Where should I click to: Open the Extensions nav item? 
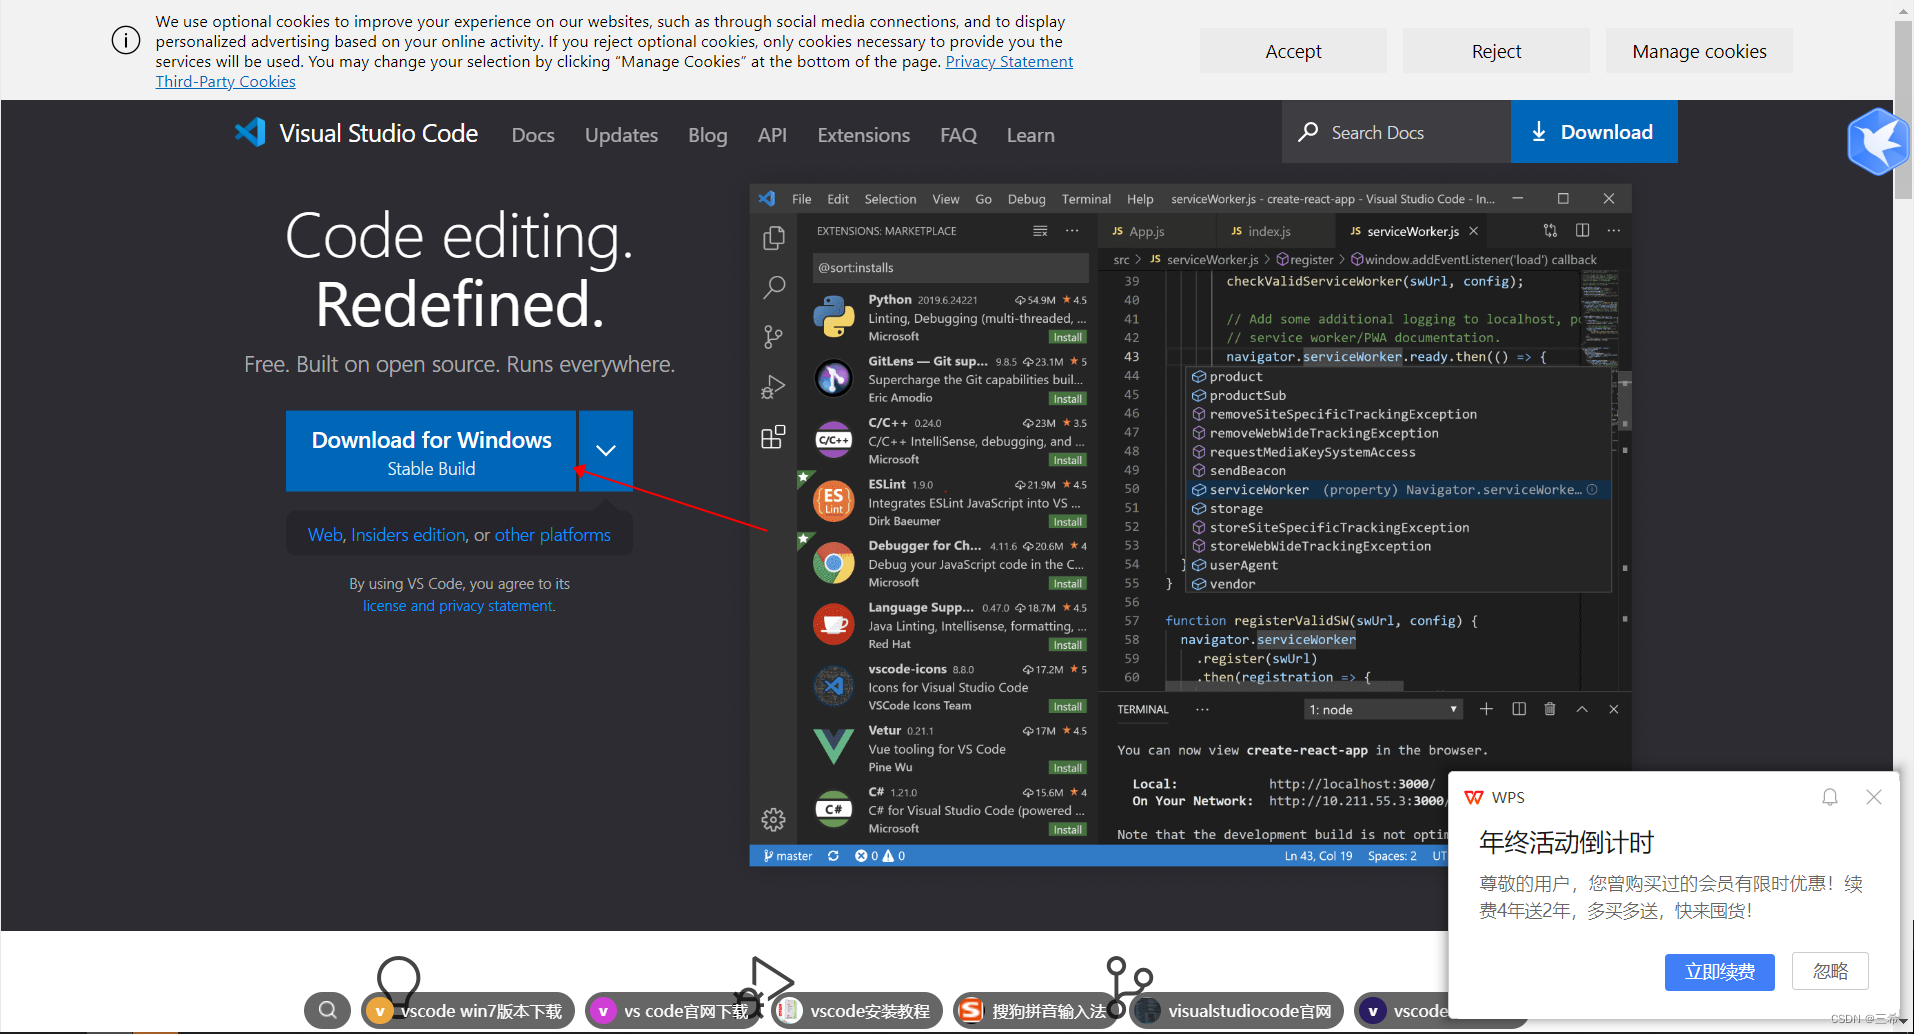pyautogui.click(x=863, y=135)
